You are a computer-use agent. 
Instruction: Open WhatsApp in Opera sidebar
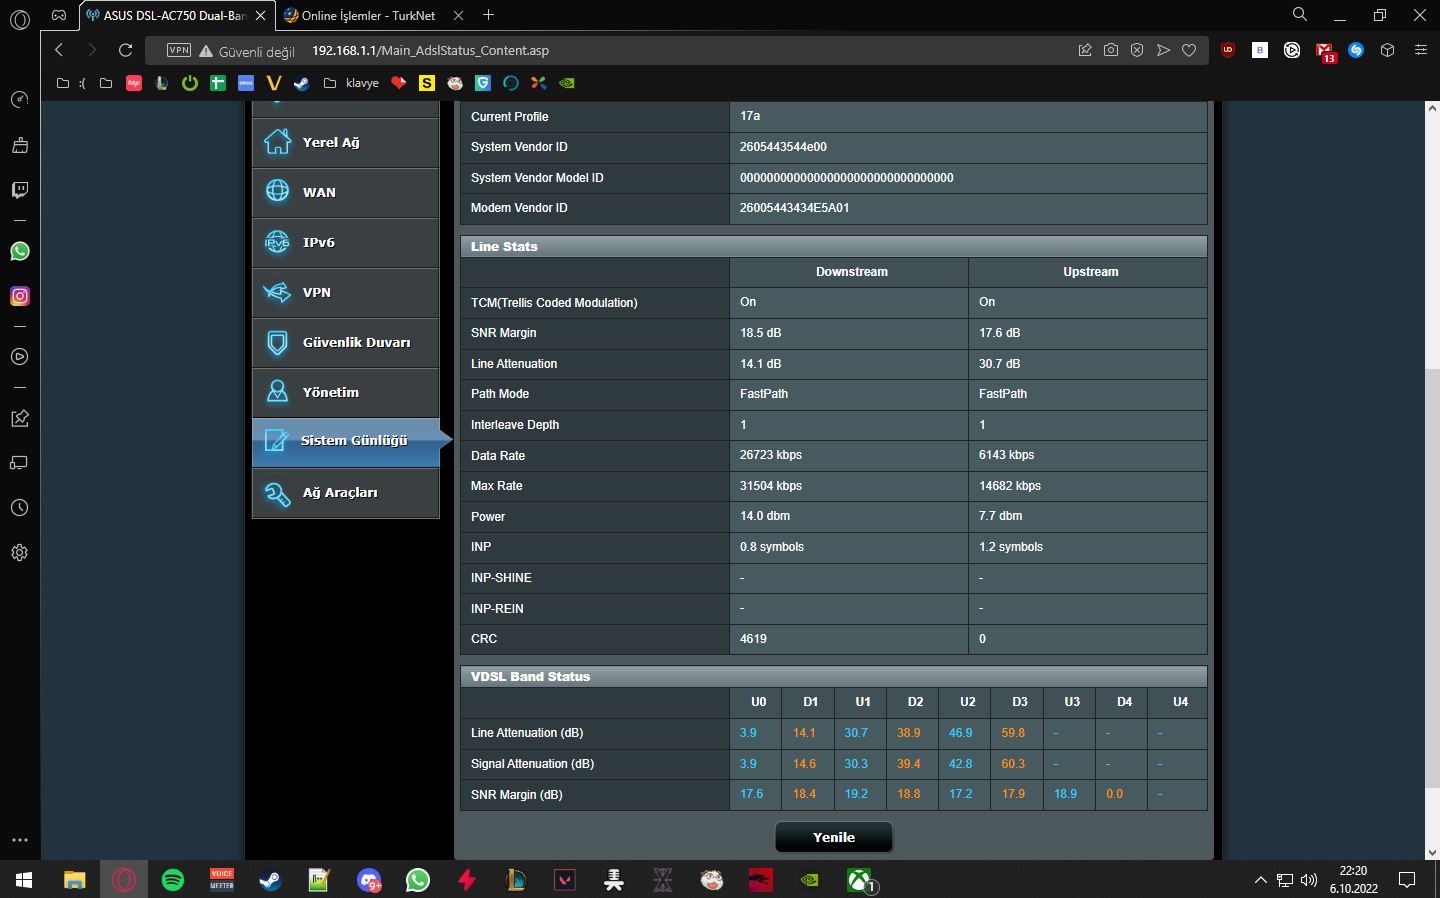click(x=20, y=251)
